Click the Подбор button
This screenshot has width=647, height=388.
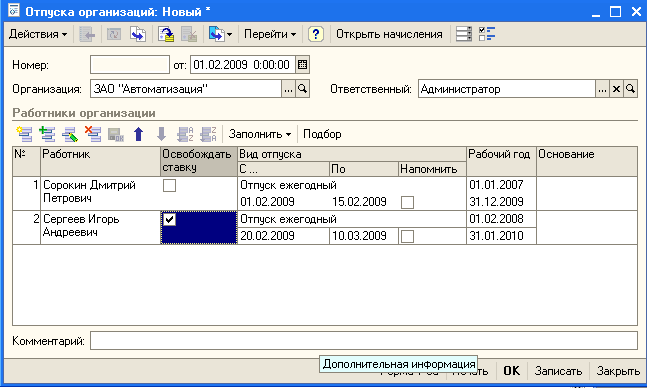(x=322, y=134)
